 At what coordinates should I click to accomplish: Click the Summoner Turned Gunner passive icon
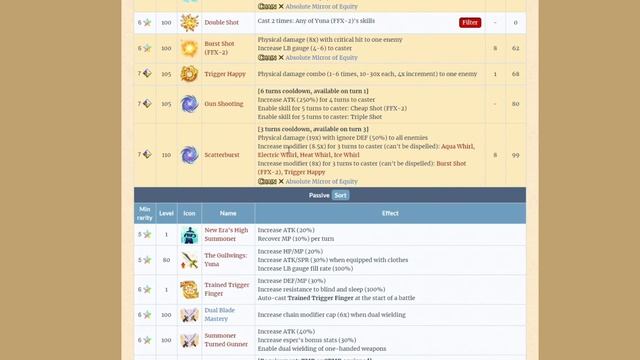click(189, 340)
